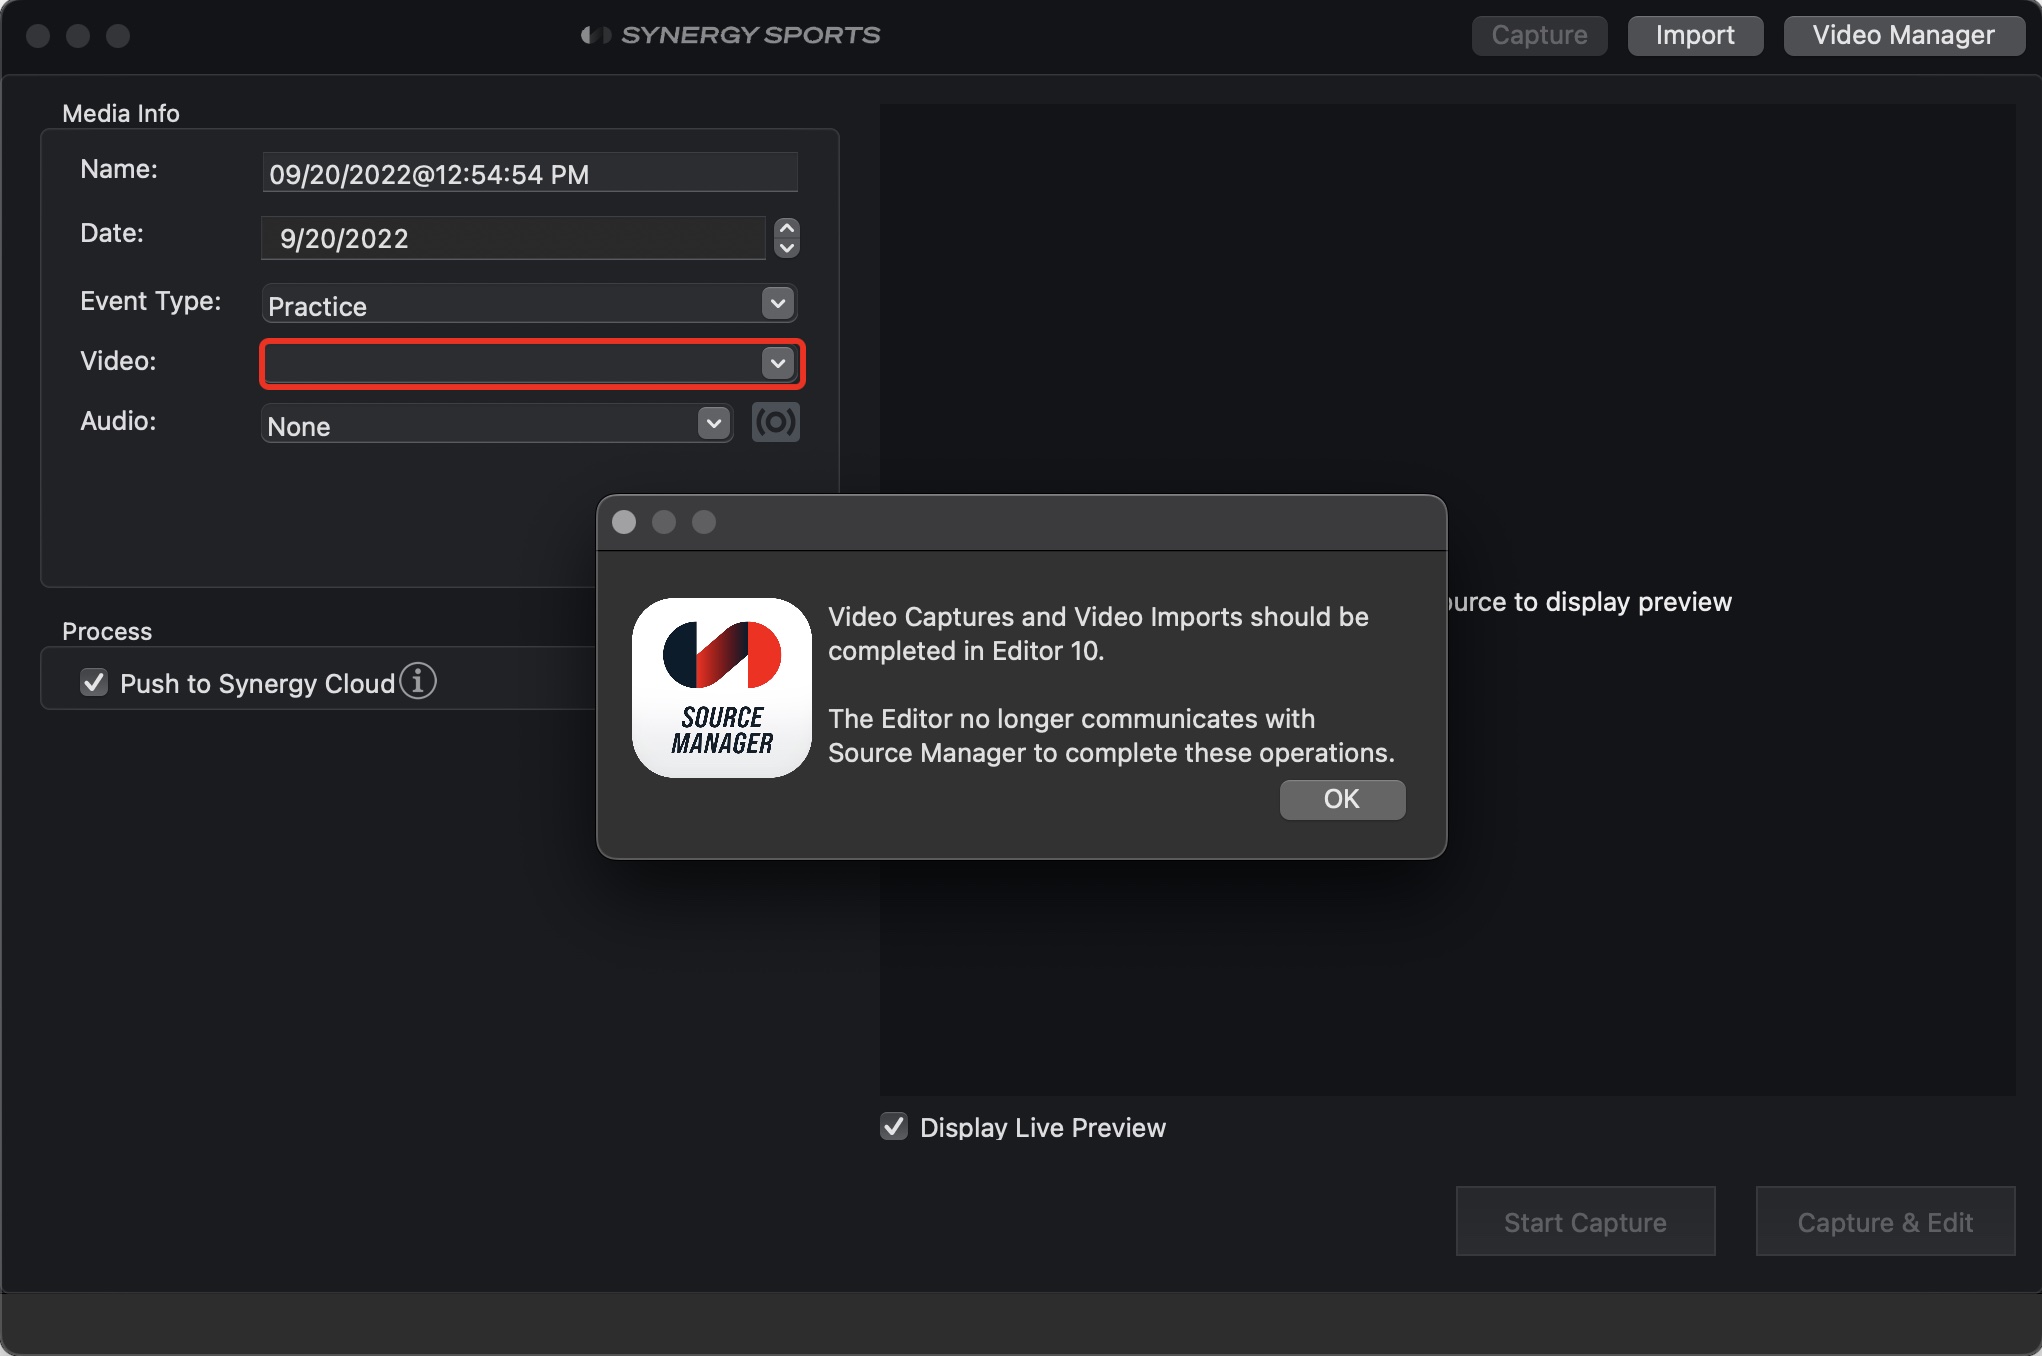This screenshot has height=1356, width=2042.
Task: Click the Capture & Edit button
Action: click(1885, 1221)
